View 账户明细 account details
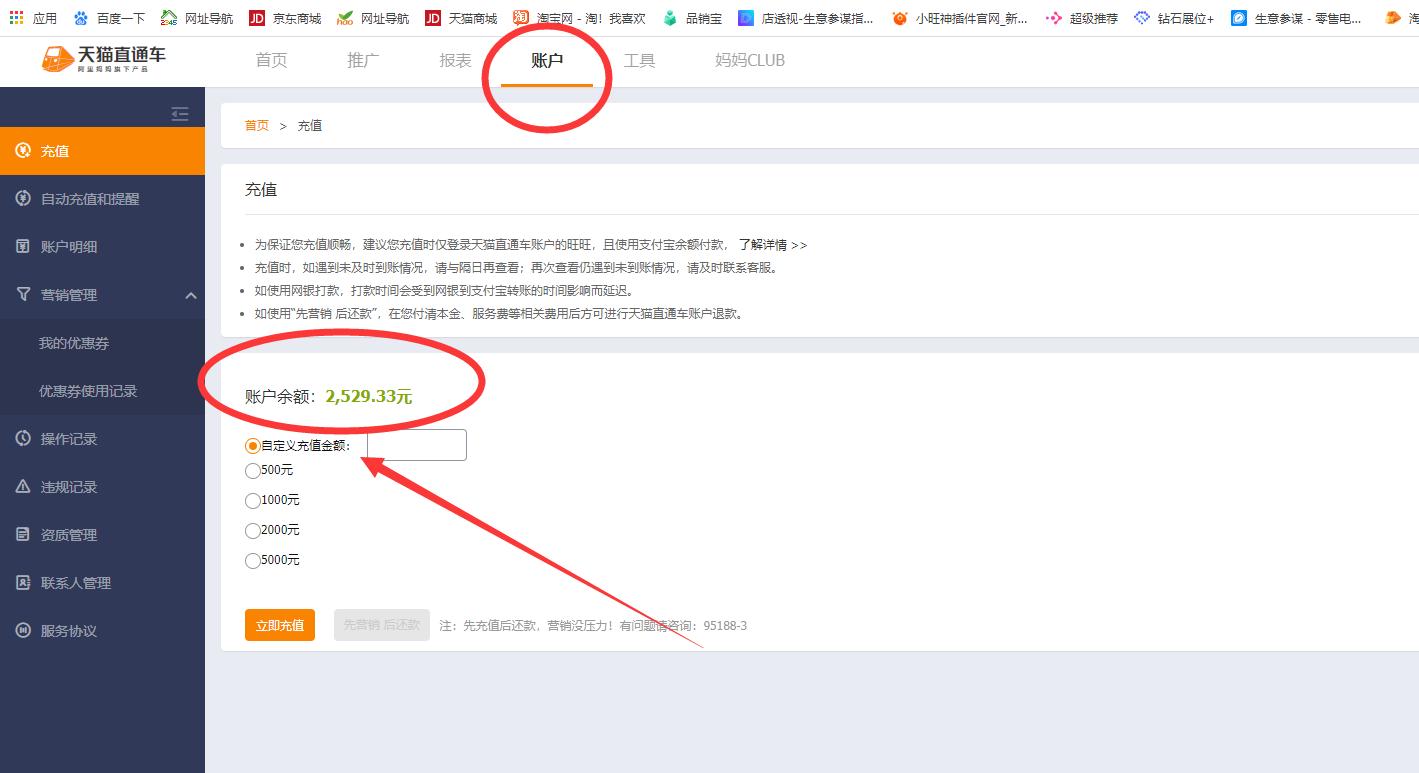This screenshot has height=773, width=1419. 72,246
